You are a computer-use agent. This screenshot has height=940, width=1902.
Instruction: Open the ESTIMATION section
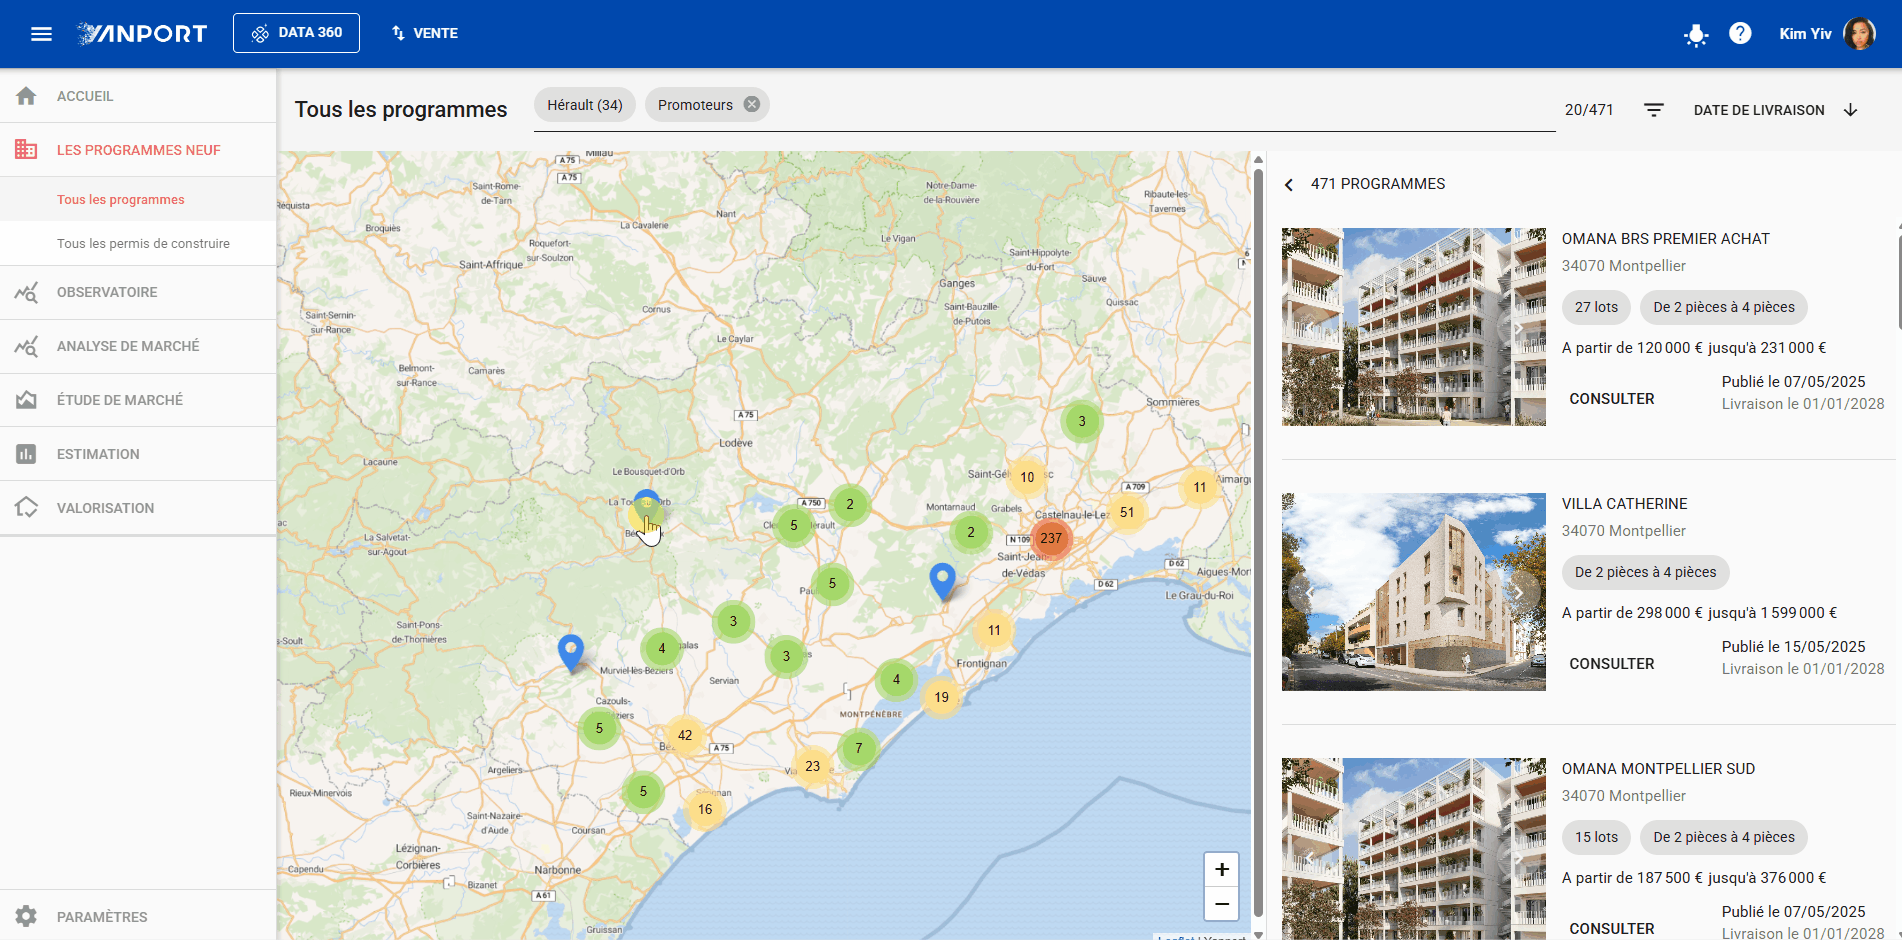point(138,454)
